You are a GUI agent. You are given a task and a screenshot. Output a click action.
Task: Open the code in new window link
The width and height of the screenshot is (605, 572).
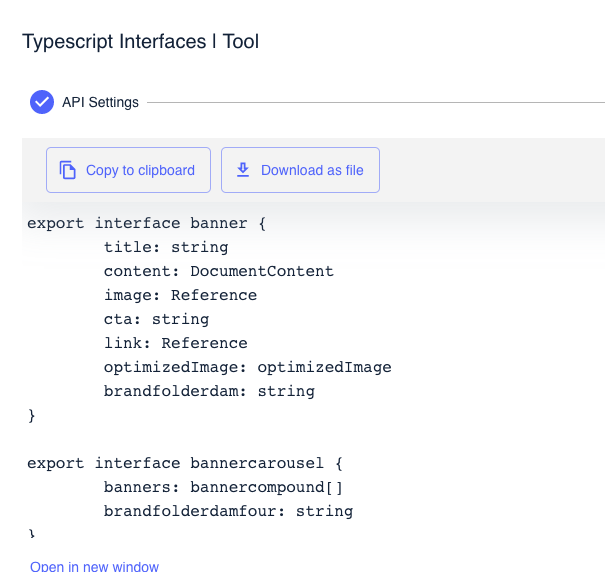tap(95, 566)
